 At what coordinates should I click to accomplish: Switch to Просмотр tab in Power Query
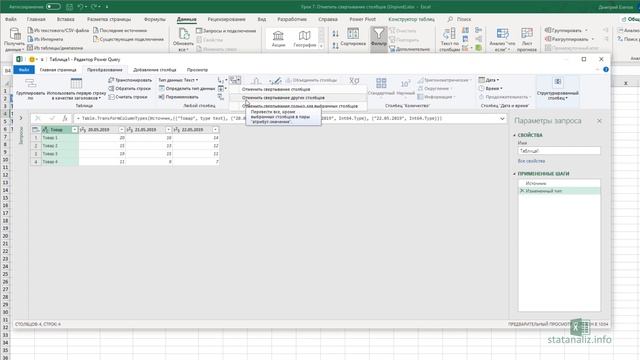tap(197, 70)
